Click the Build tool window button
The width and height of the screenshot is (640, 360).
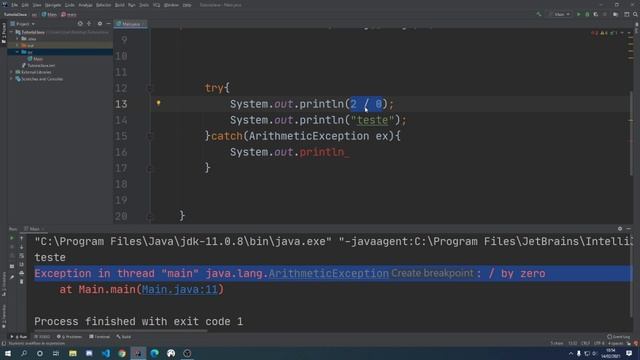(x=124, y=337)
